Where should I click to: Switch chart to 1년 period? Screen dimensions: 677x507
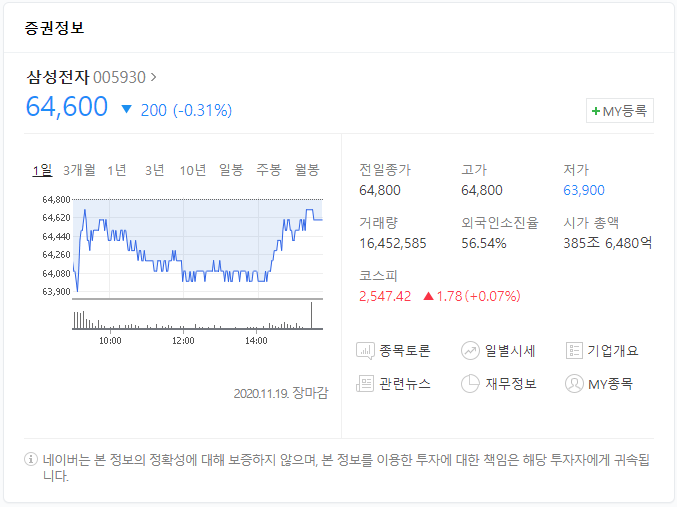pos(117,170)
